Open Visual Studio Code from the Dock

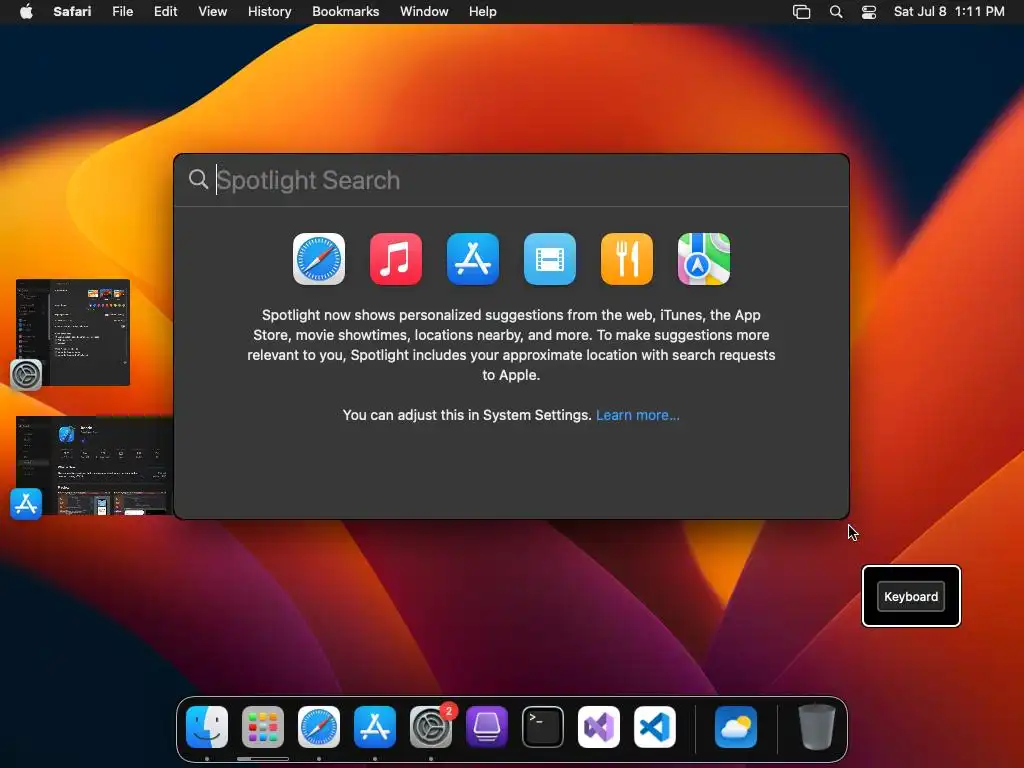click(655, 727)
